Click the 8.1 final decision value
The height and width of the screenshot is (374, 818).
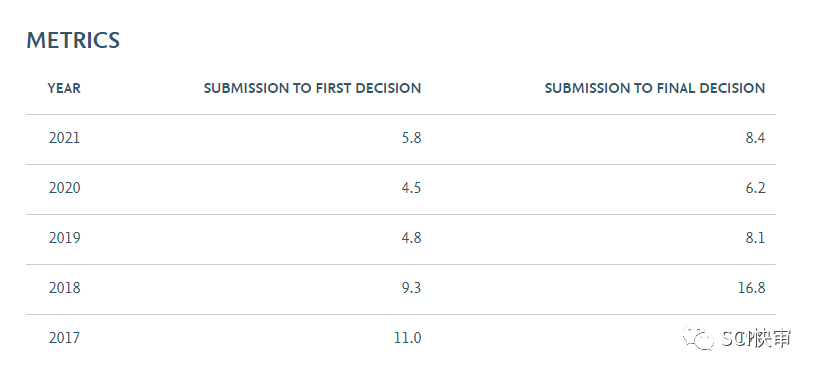[755, 238]
